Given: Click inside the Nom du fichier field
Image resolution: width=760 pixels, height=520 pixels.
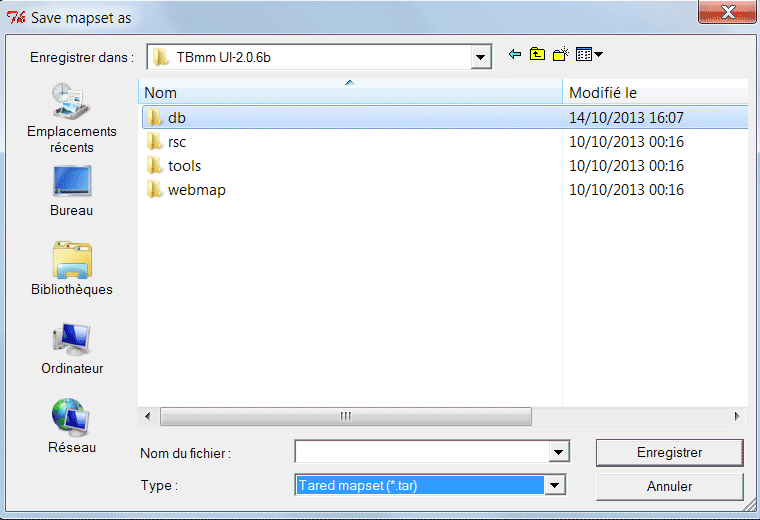Looking at the screenshot, I should click(x=422, y=453).
